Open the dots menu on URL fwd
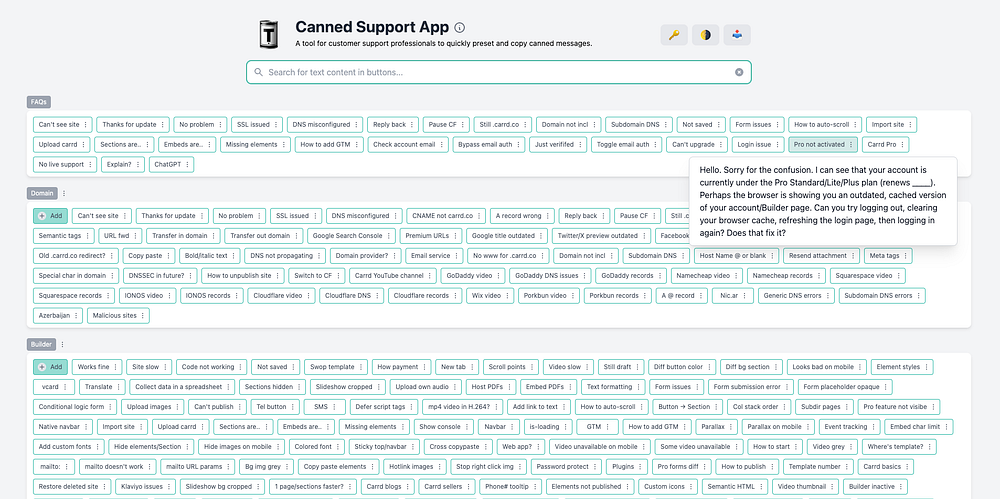1000x499 pixels. click(x=135, y=236)
